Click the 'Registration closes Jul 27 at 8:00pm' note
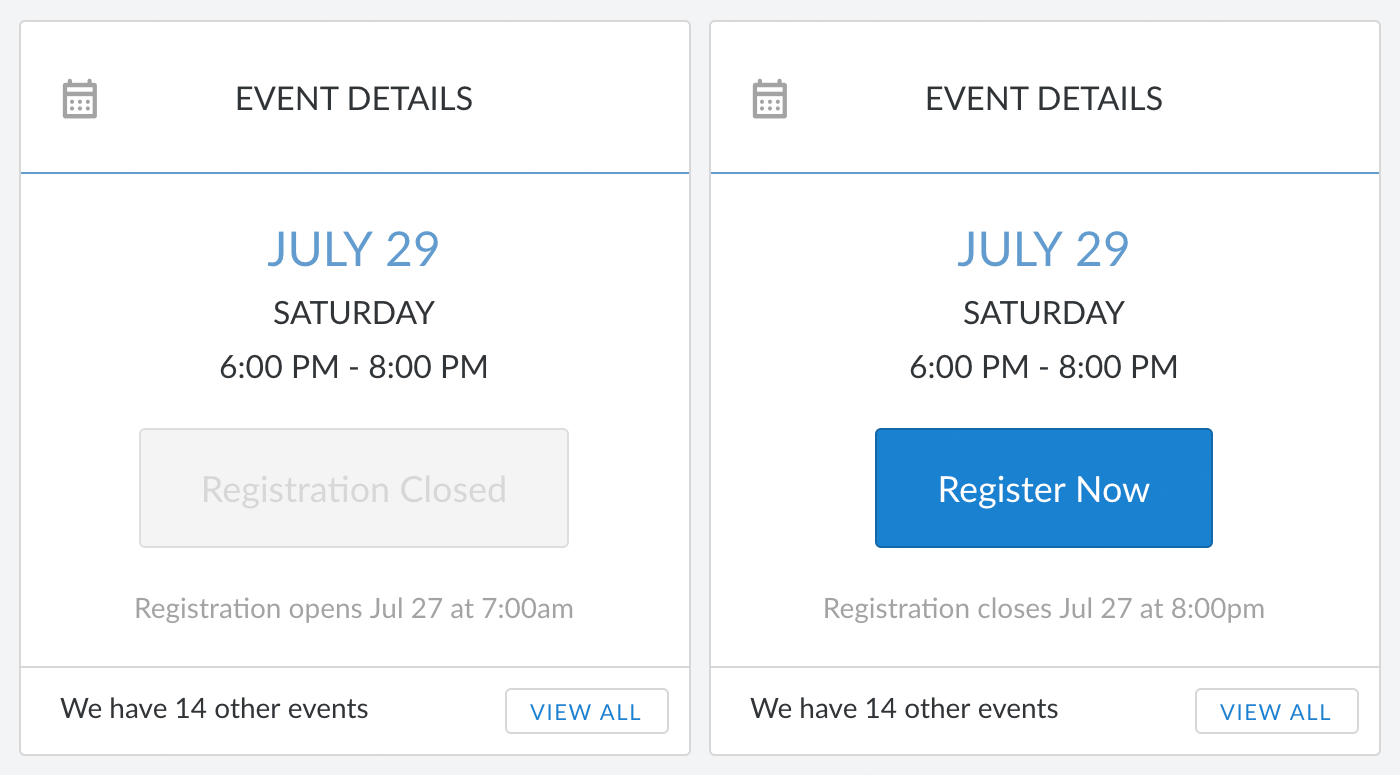 1044,608
